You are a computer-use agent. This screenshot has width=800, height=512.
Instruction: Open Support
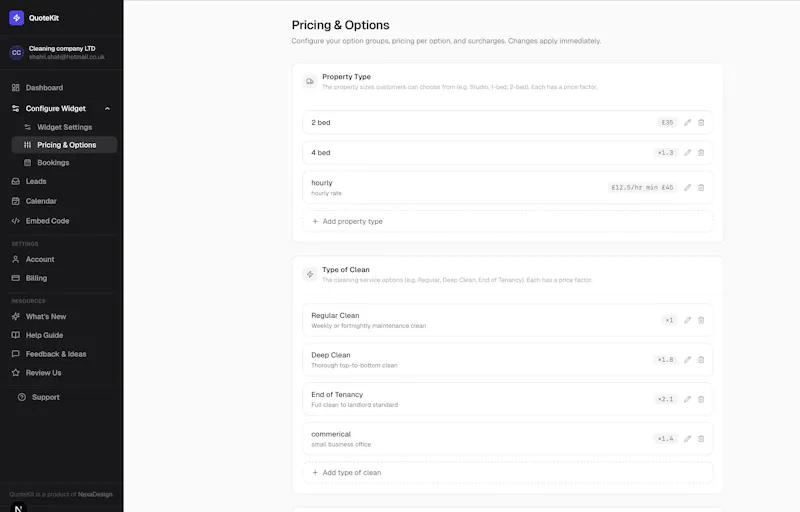click(x=45, y=397)
